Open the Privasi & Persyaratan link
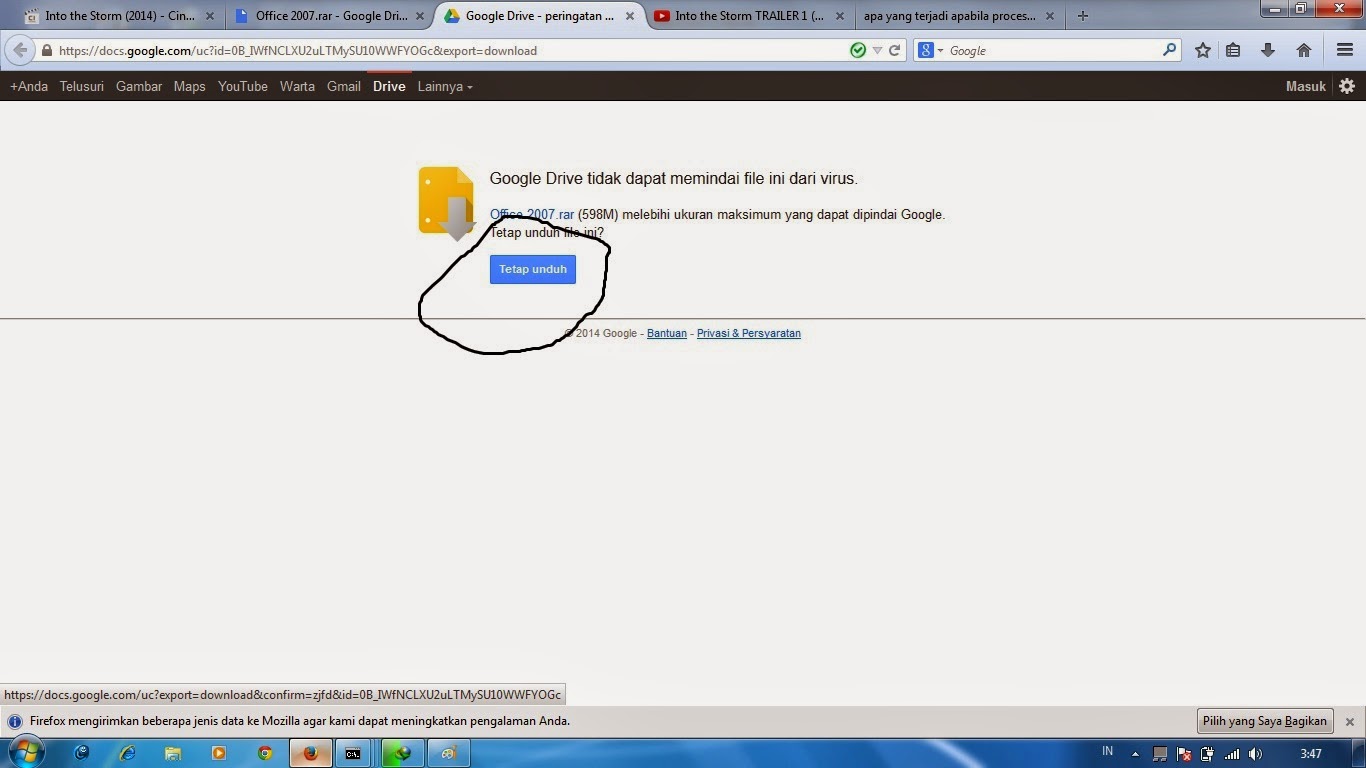This screenshot has height=768, width=1366. (x=749, y=333)
